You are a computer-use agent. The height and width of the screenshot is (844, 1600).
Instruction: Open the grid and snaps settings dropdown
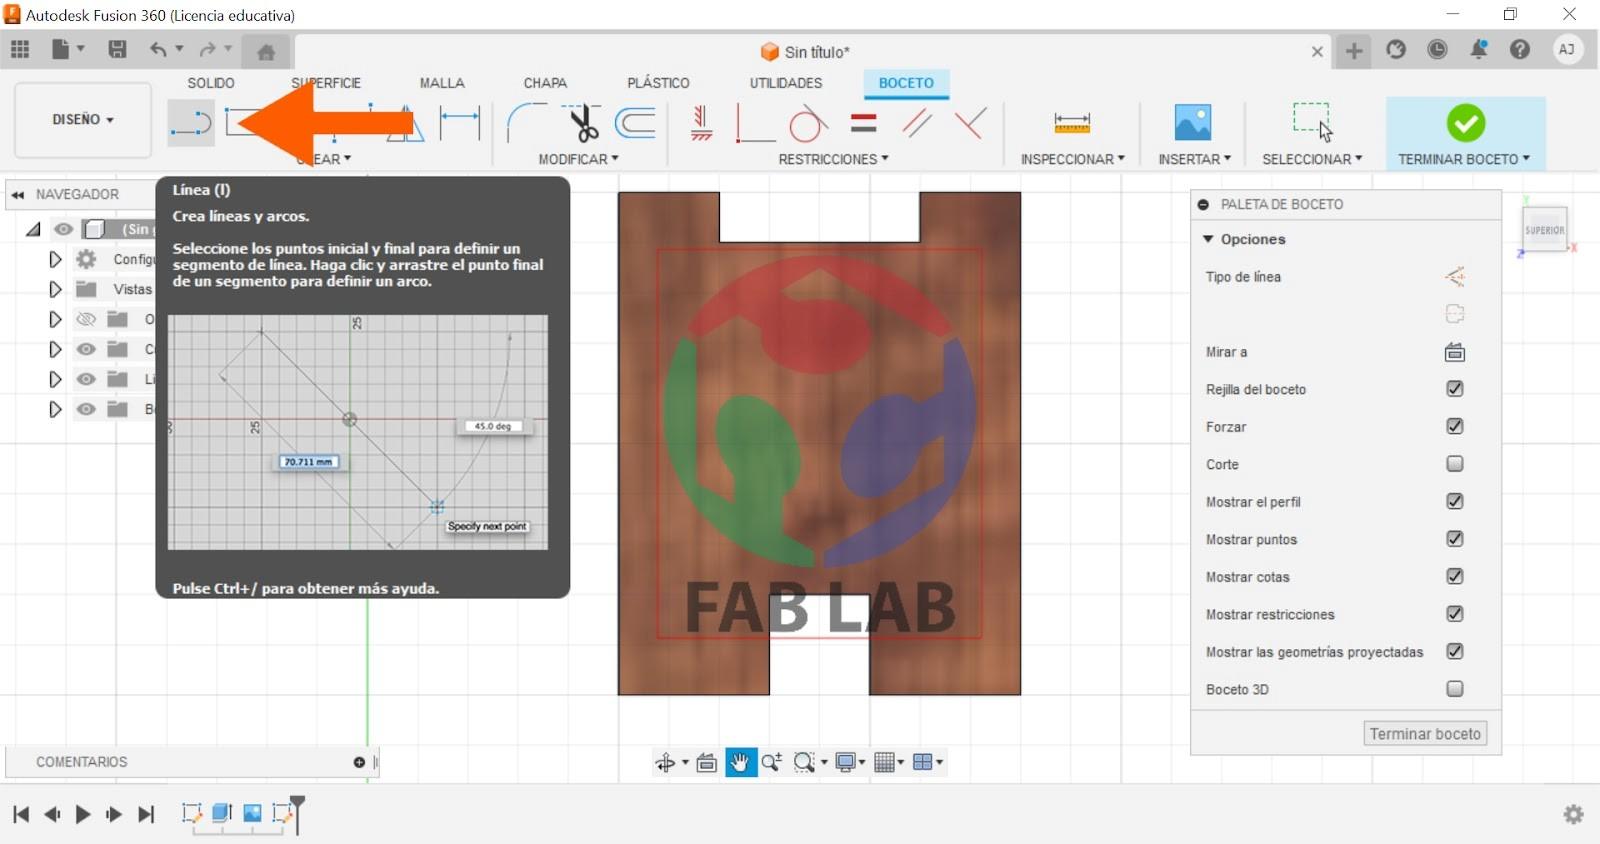click(x=888, y=762)
